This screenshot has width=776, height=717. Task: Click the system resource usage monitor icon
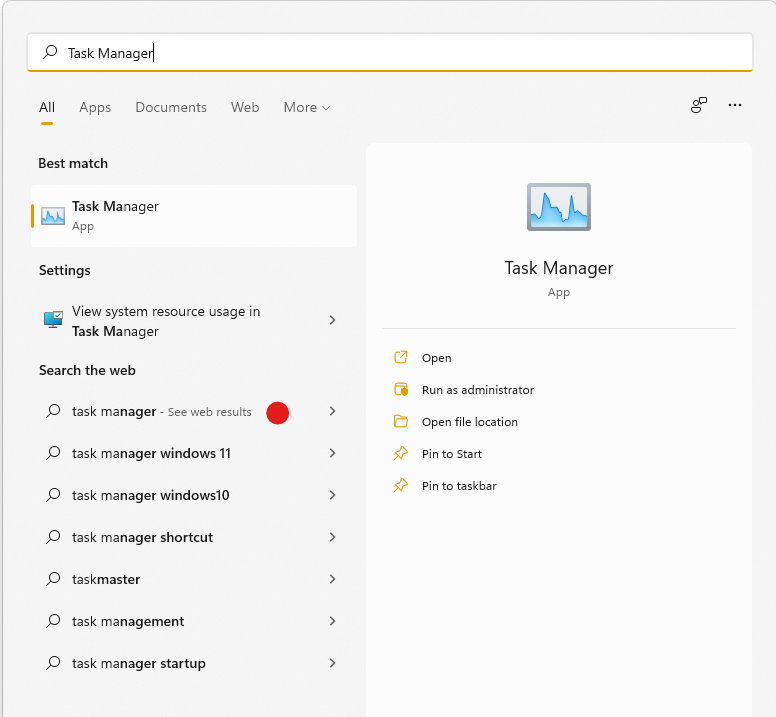(x=53, y=320)
